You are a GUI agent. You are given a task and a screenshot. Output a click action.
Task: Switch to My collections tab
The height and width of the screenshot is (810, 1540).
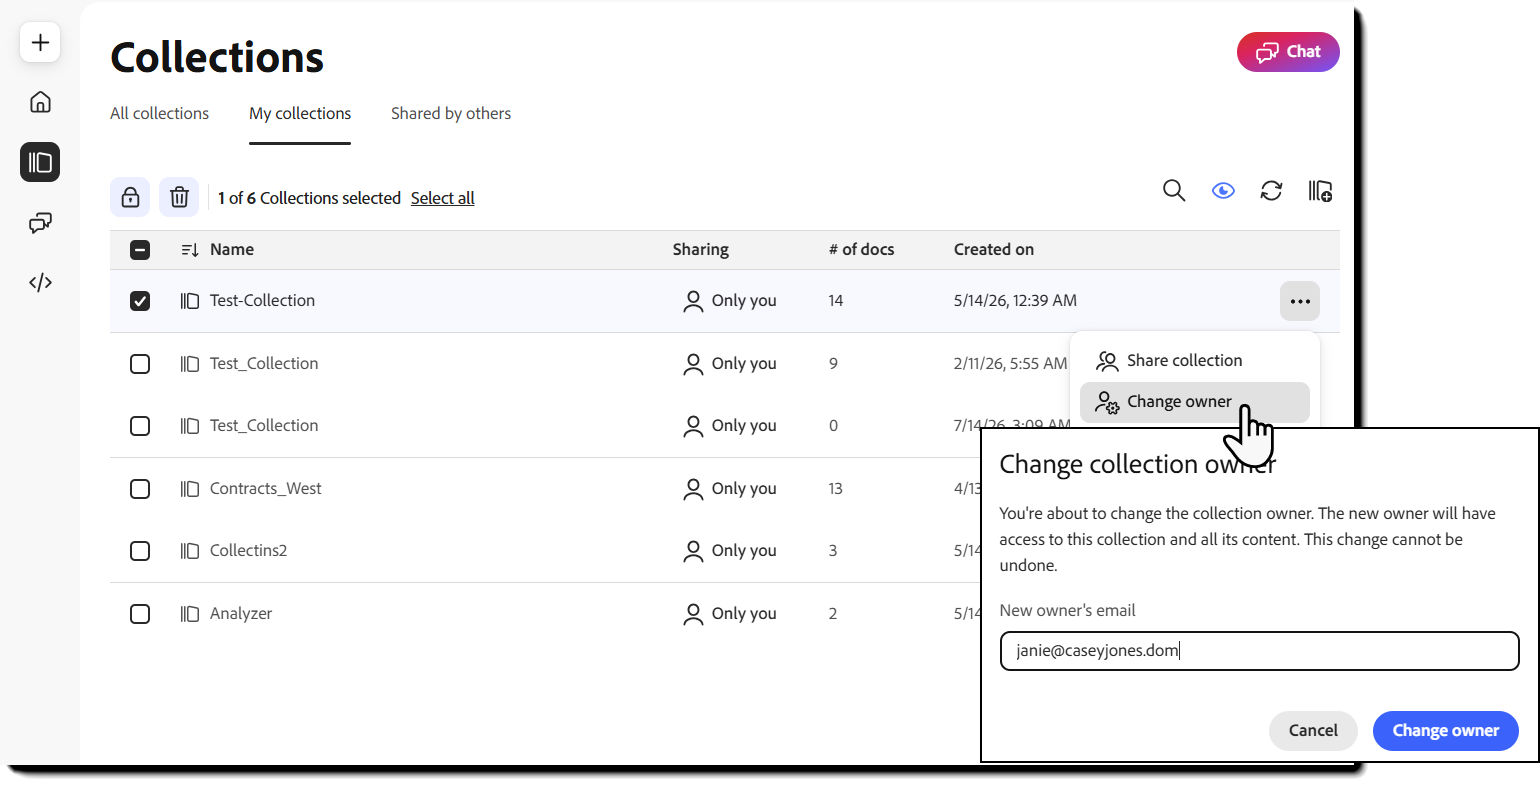300,114
